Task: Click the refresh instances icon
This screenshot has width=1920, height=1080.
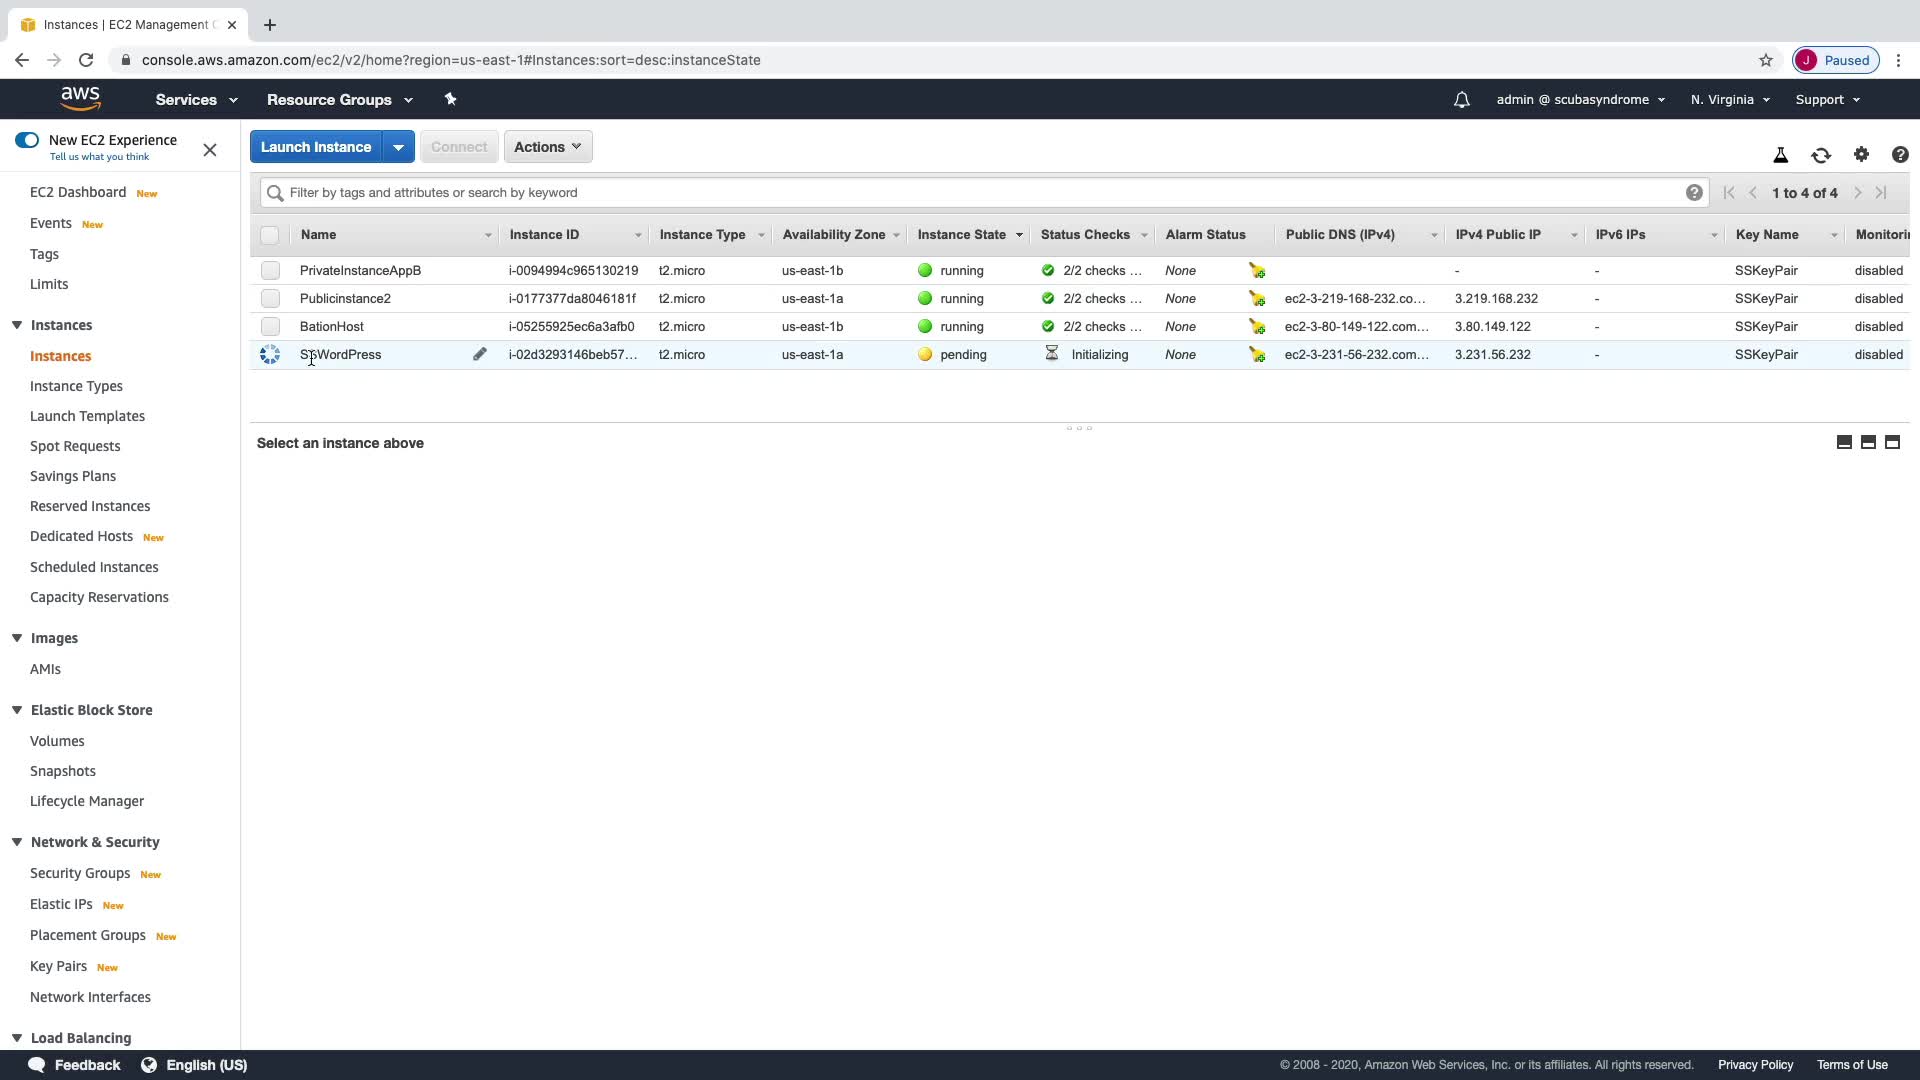Action: (x=1820, y=155)
